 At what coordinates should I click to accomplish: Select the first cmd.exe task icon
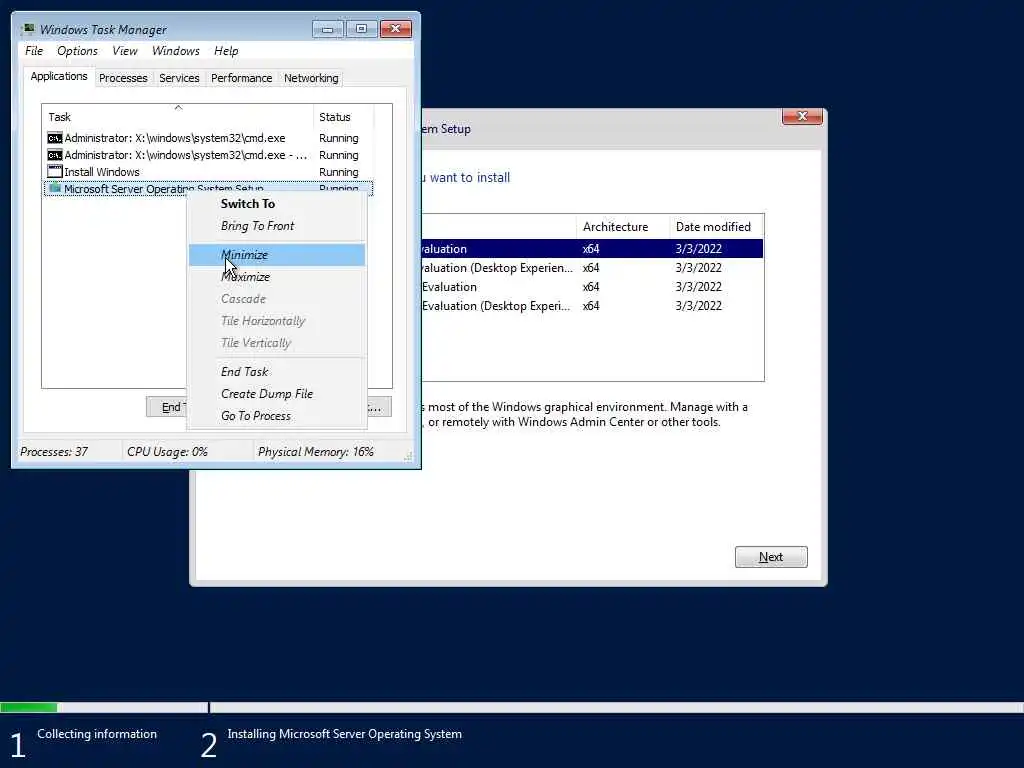[55, 138]
